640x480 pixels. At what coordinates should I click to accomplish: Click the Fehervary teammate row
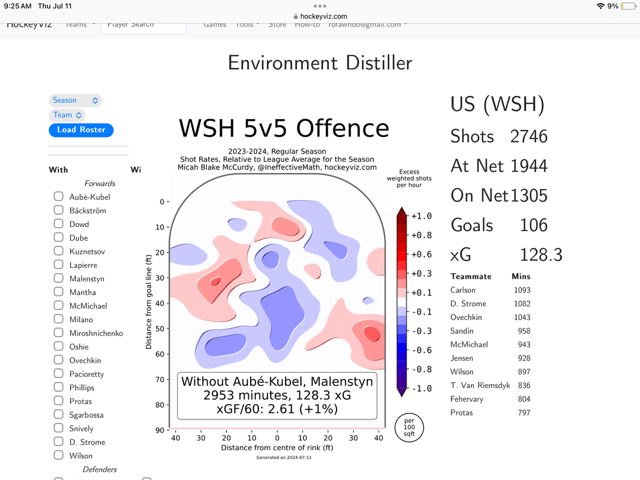click(490, 399)
